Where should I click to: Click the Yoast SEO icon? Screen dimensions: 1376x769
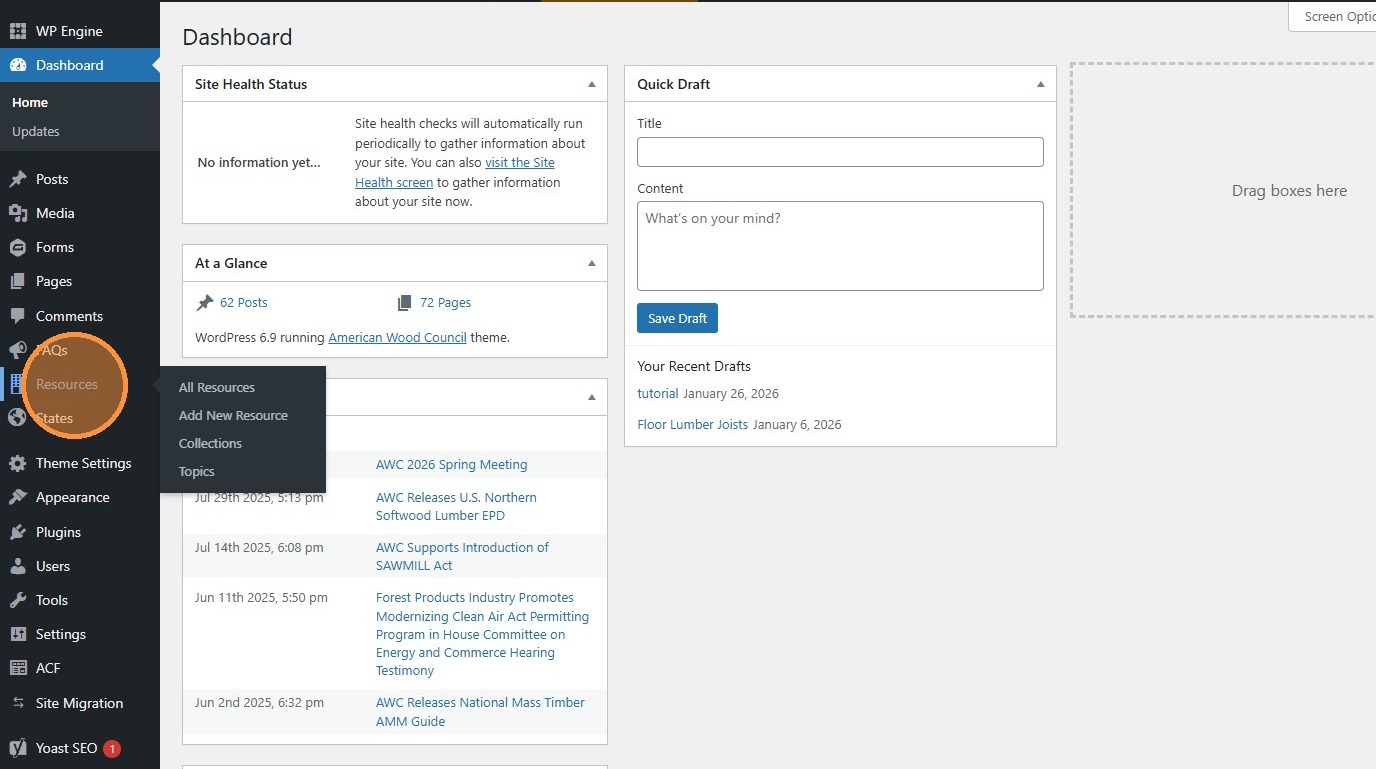coord(18,749)
